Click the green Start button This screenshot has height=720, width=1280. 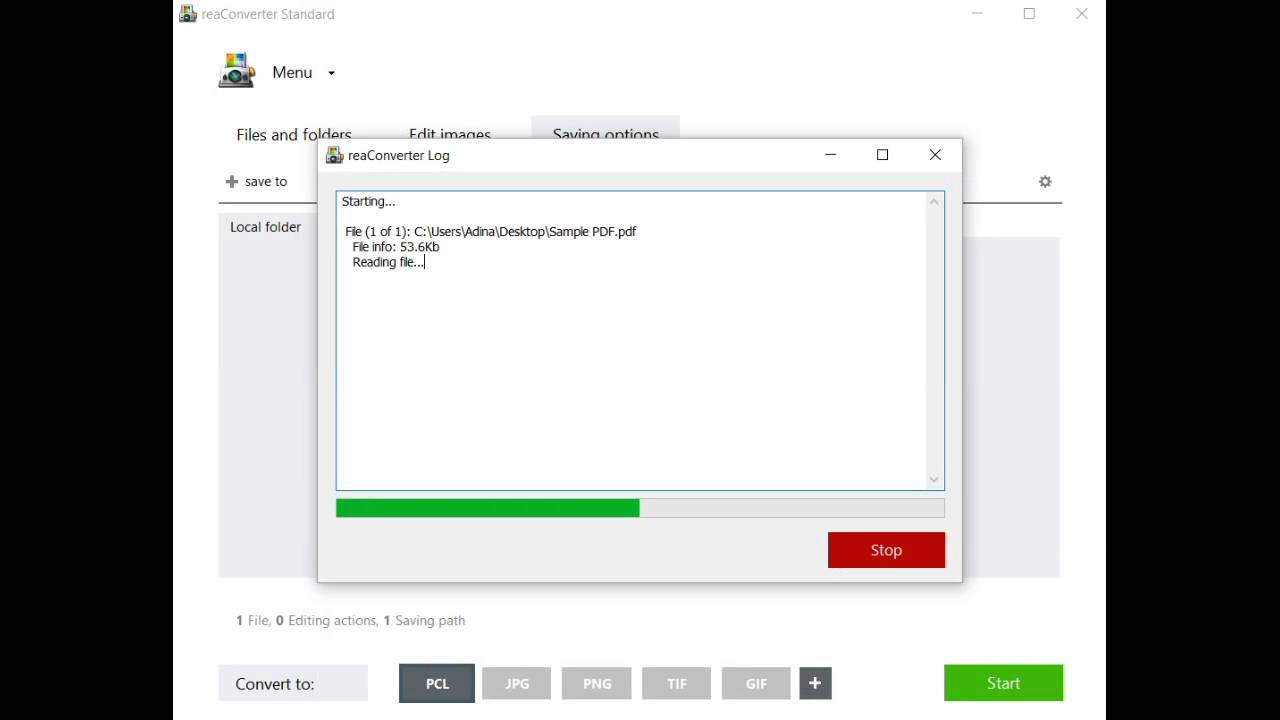click(x=1003, y=683)
